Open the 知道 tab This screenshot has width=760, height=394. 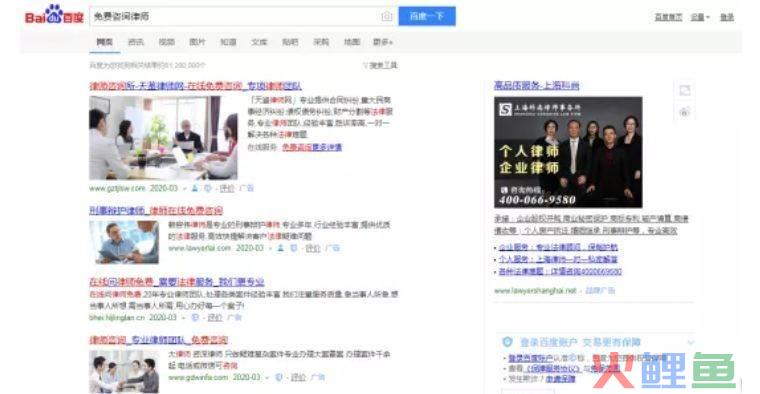tap(228, 42)
